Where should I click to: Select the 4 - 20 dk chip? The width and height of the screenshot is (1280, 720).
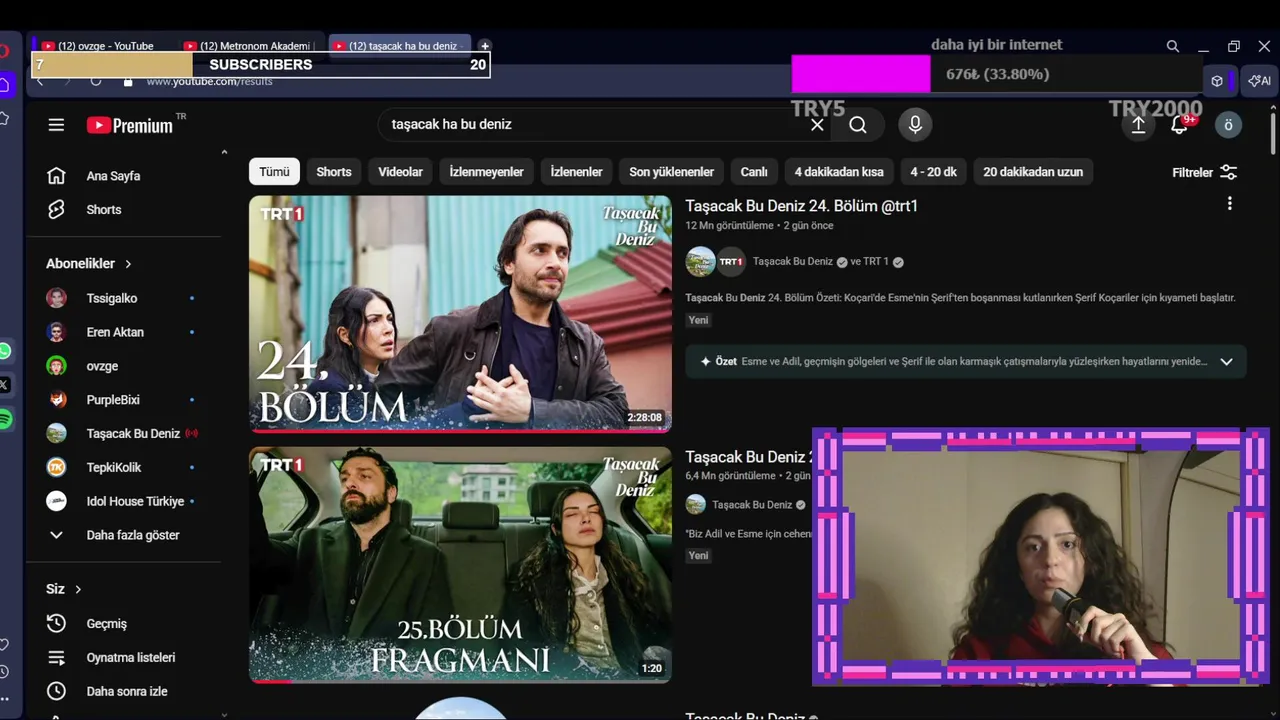tap(933, 172)
